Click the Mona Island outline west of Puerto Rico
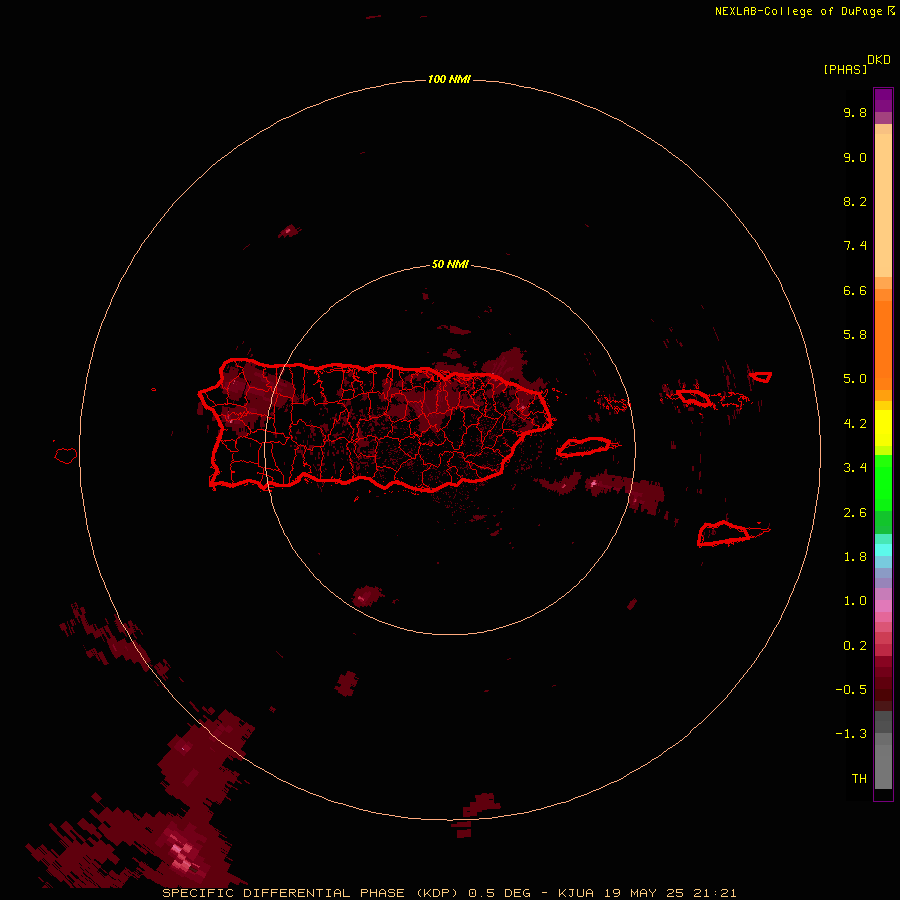Image resolution: width=900 pixels, height=900 pixels. [x=66, y=456]
